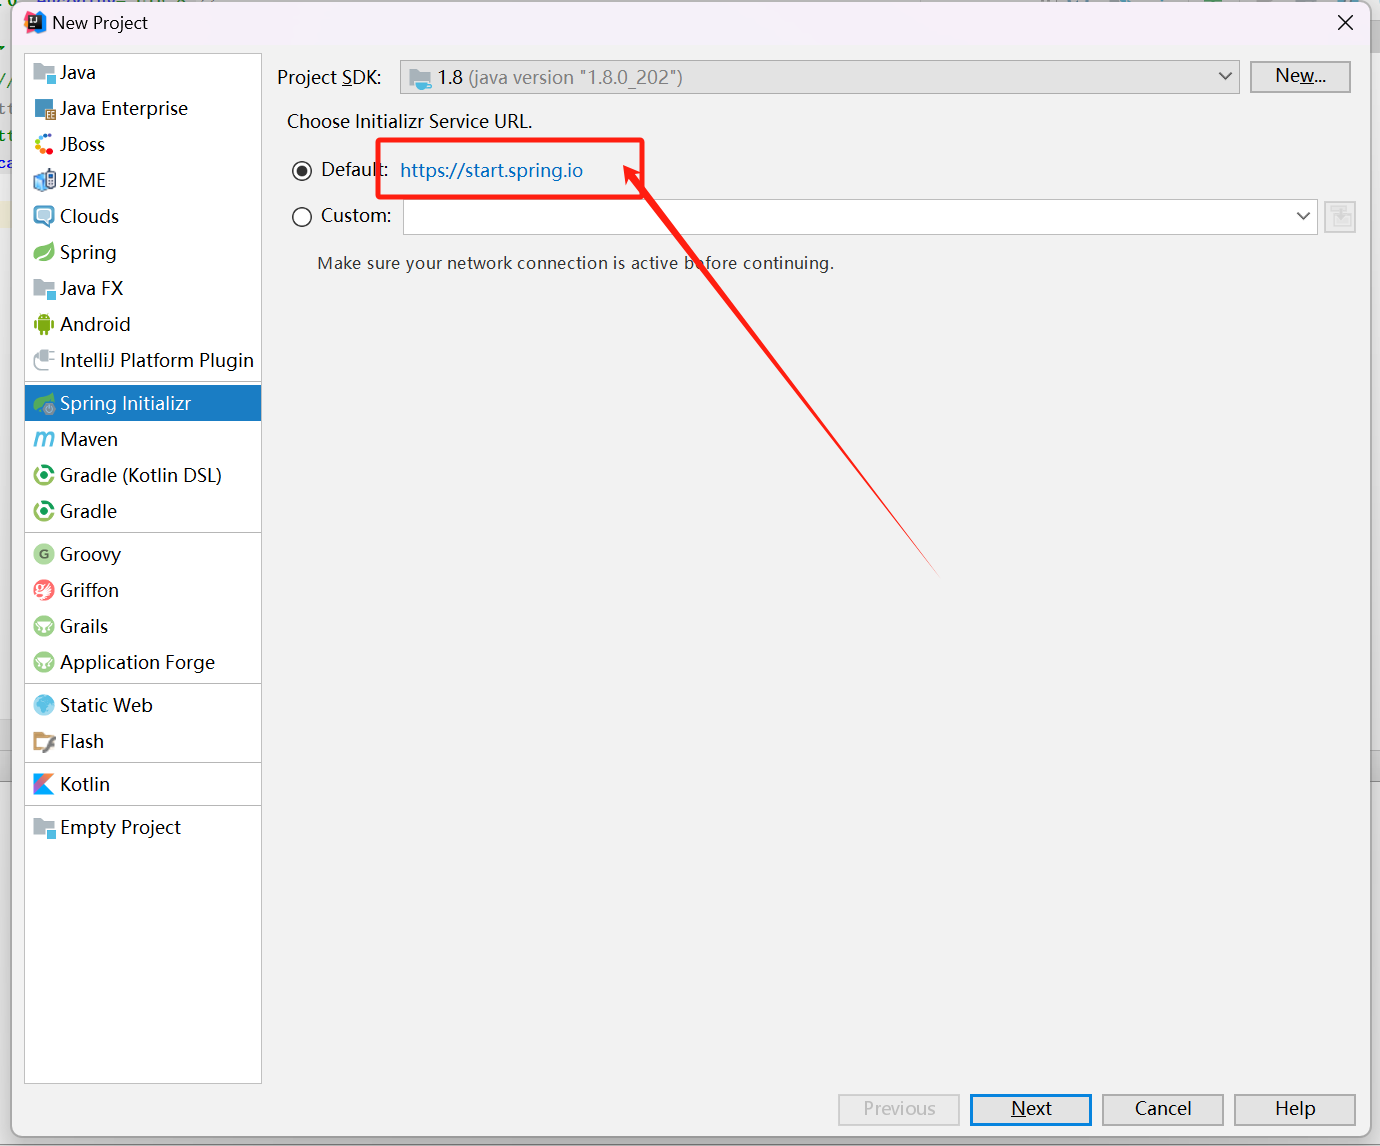
Task: Select Static Web project type
Action: [x=143, y=705]
